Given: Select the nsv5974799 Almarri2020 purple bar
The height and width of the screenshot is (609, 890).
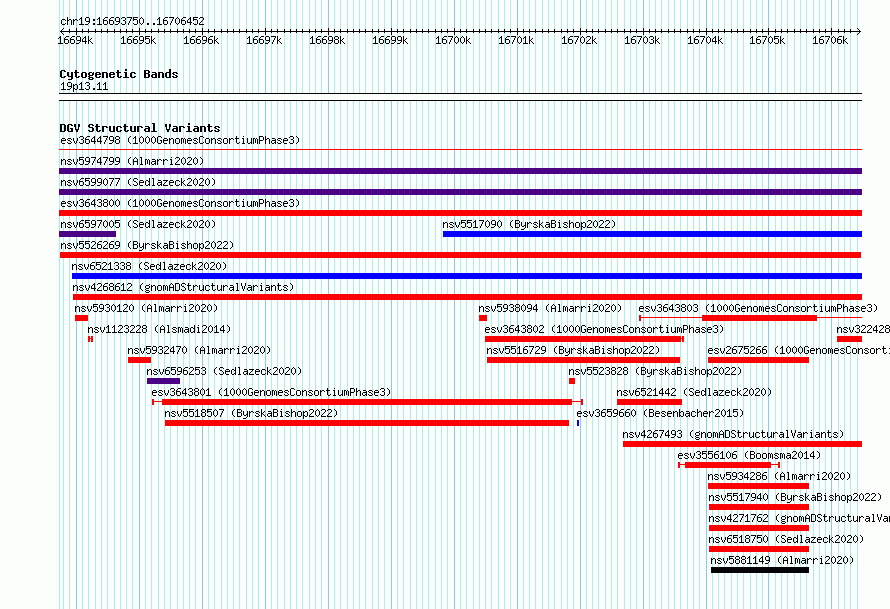Looking at the screenshot, I should coord(460,171).
